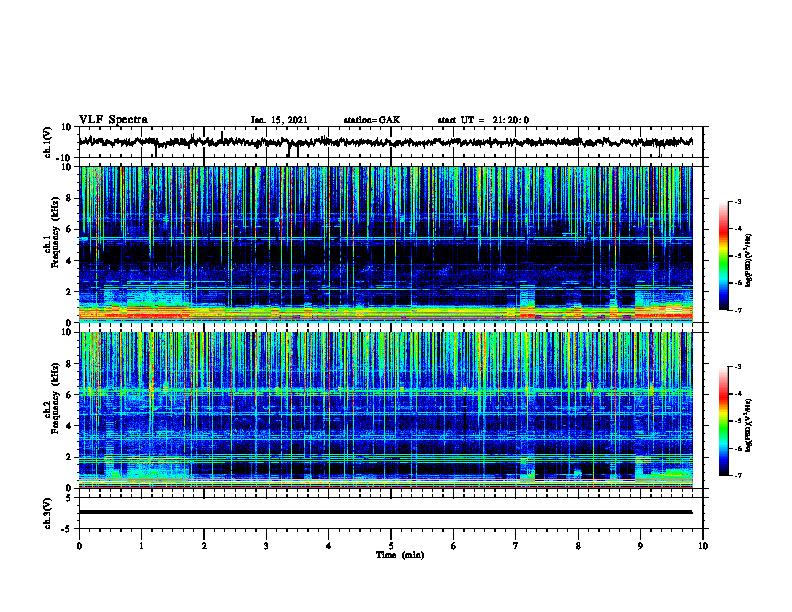Screen dimensions: 792x612
Task: Click the "-7" label on ch.2 color bar
Action: click(x=738, y=475)
